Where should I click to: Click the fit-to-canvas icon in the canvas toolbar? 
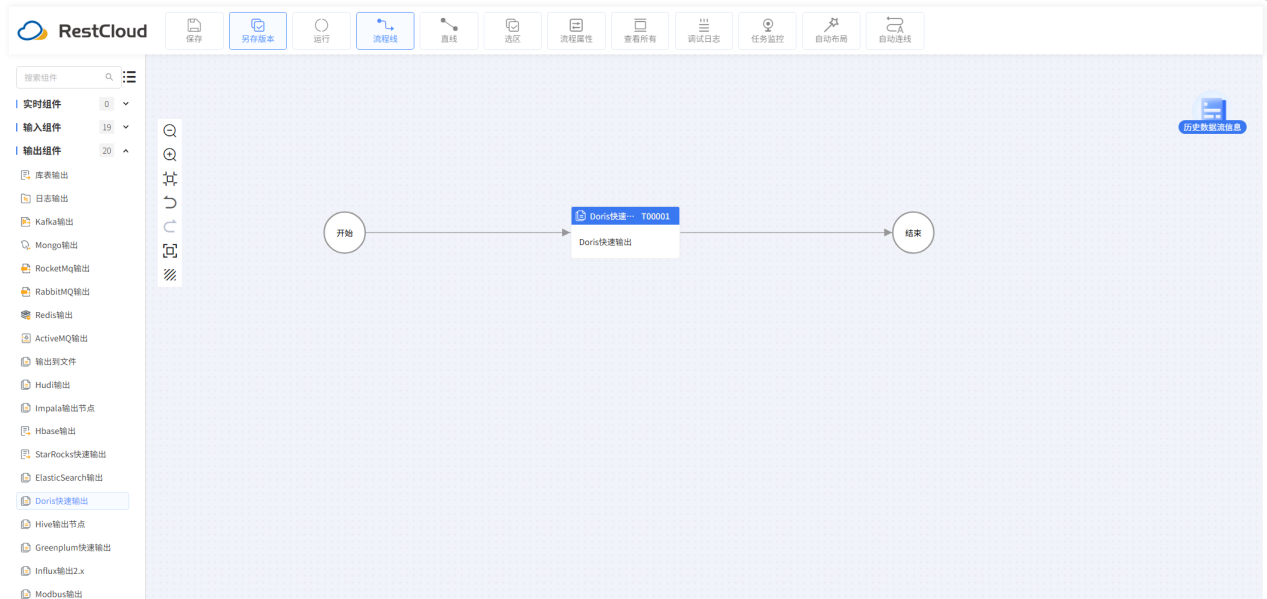click(x=170, y=179)
